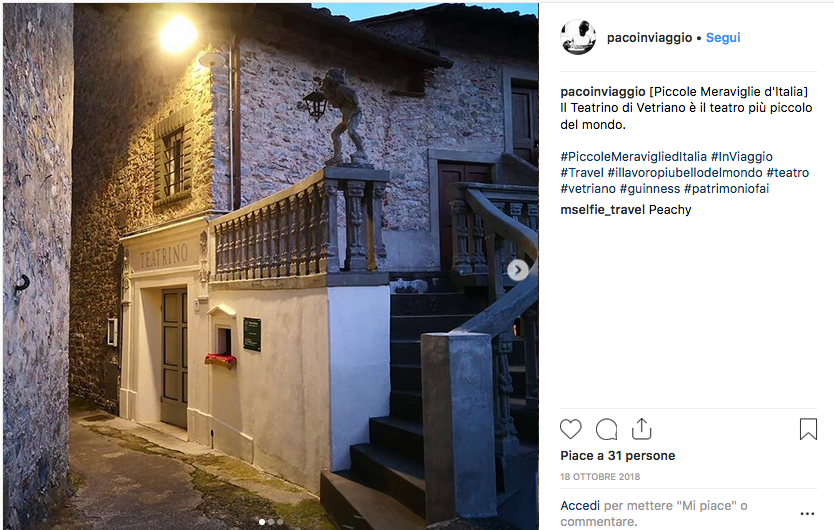834x530 pixels.
Task: Select the first carousel dot indicator
Action: (262, 522)
